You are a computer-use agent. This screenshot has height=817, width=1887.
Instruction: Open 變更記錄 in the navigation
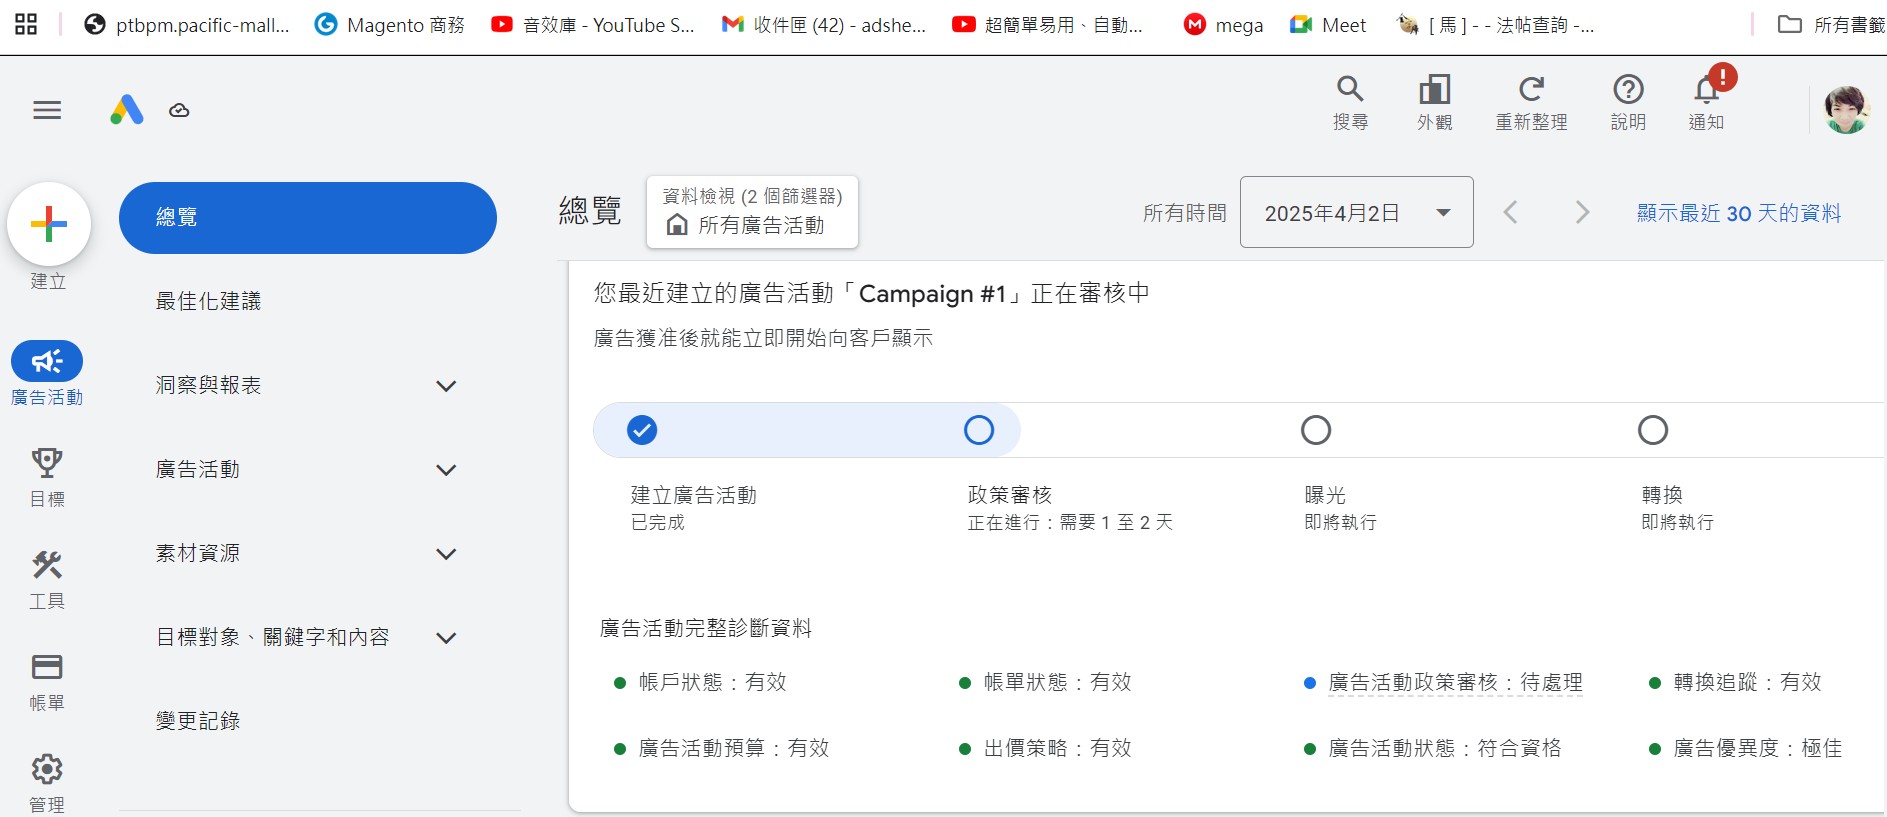[198, 721]
